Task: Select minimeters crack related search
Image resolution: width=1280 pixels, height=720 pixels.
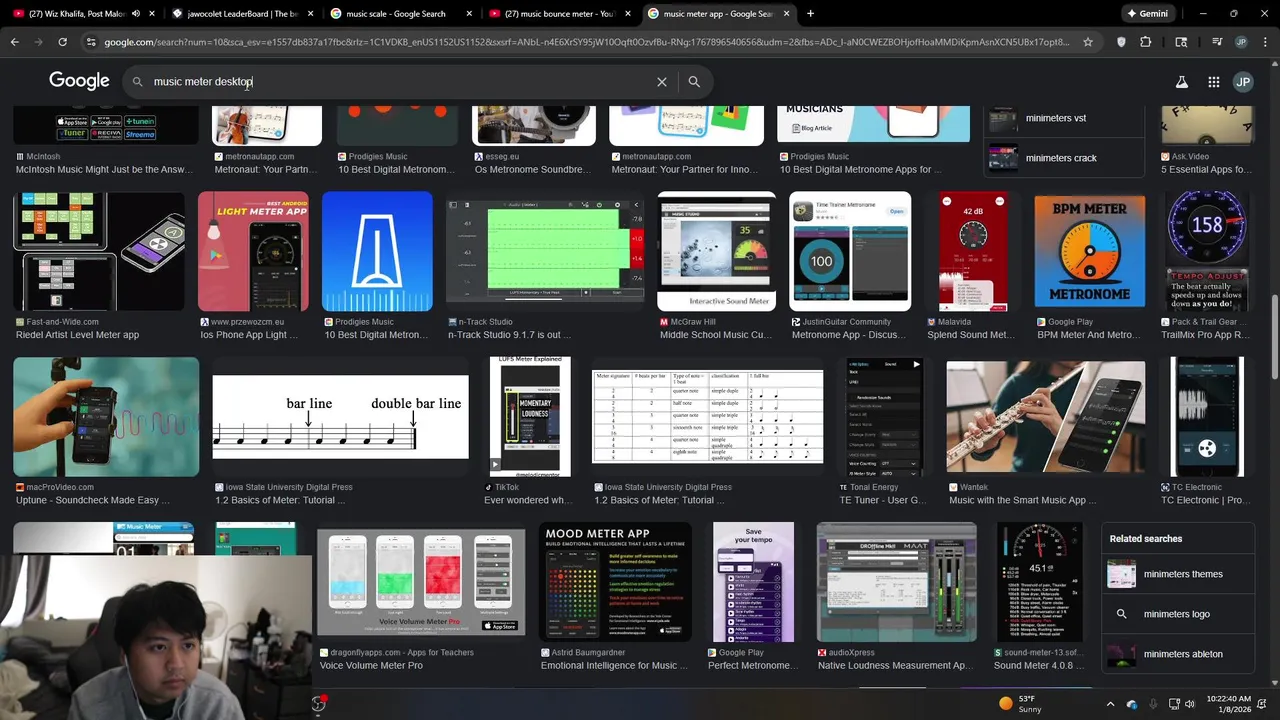Action: click(1064, 158)
